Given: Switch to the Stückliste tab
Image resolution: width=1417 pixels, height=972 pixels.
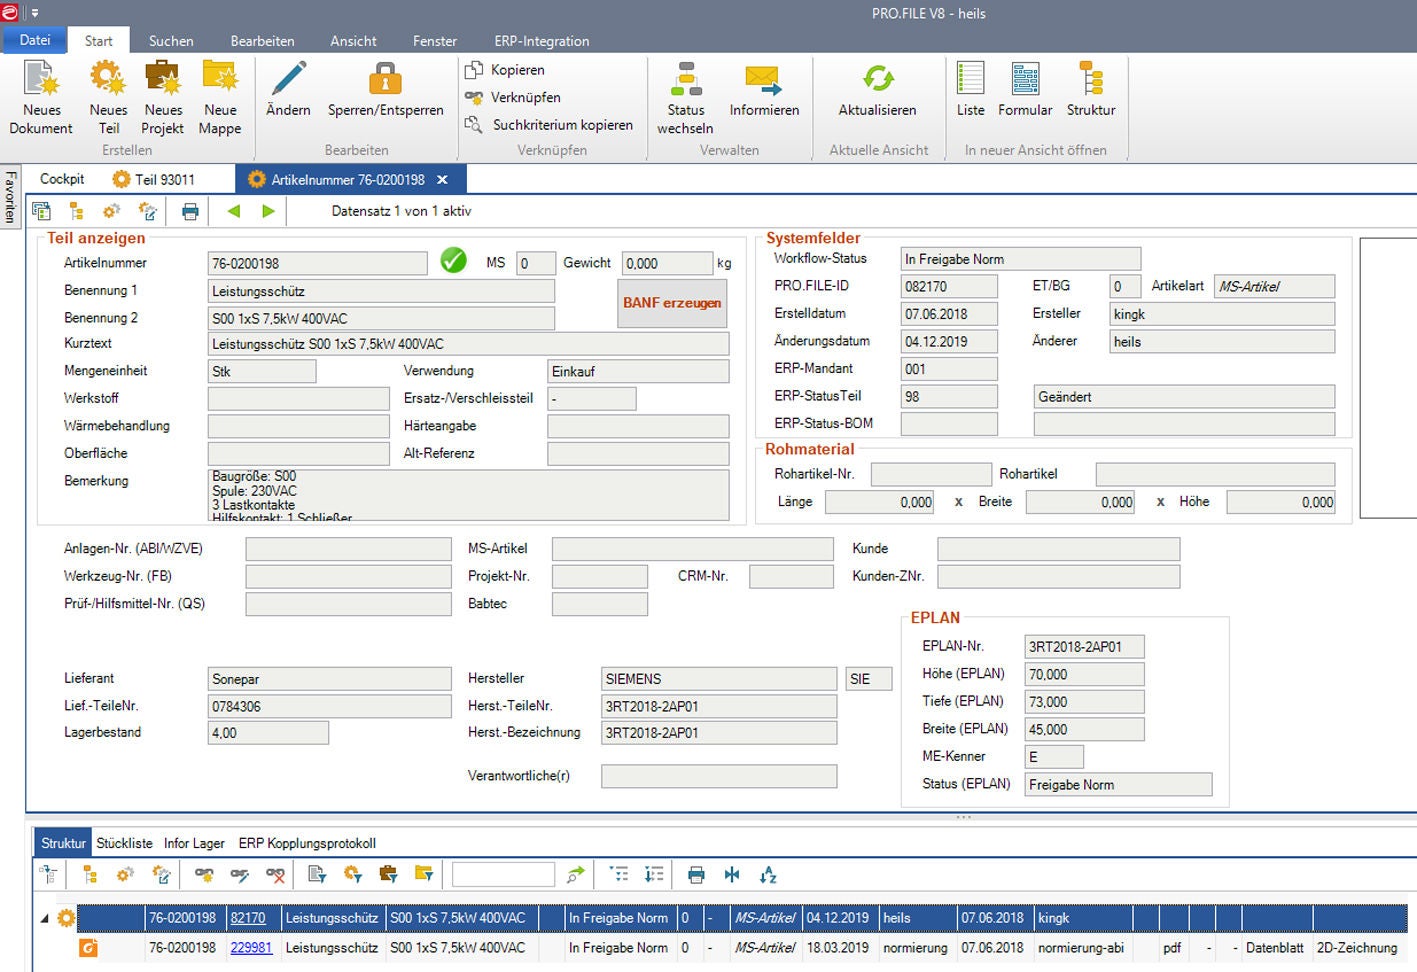Looking at the screenshot, I should click(124, 843).
